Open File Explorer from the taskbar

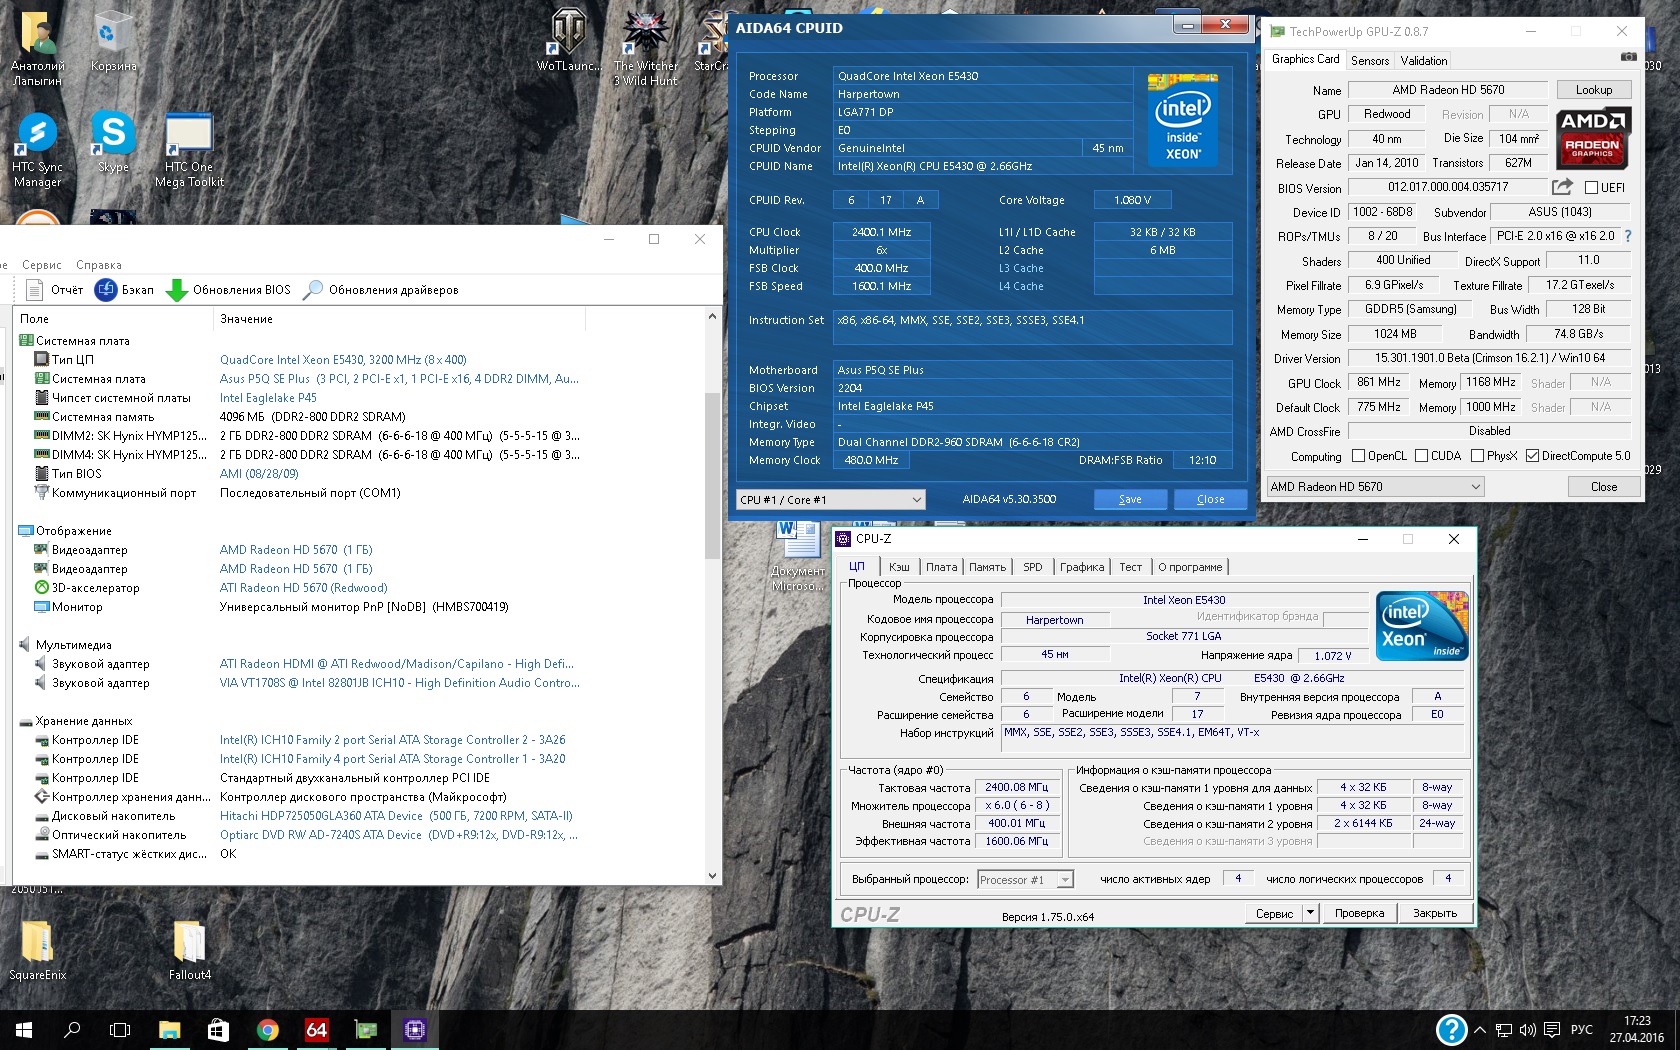(169, 1029)
